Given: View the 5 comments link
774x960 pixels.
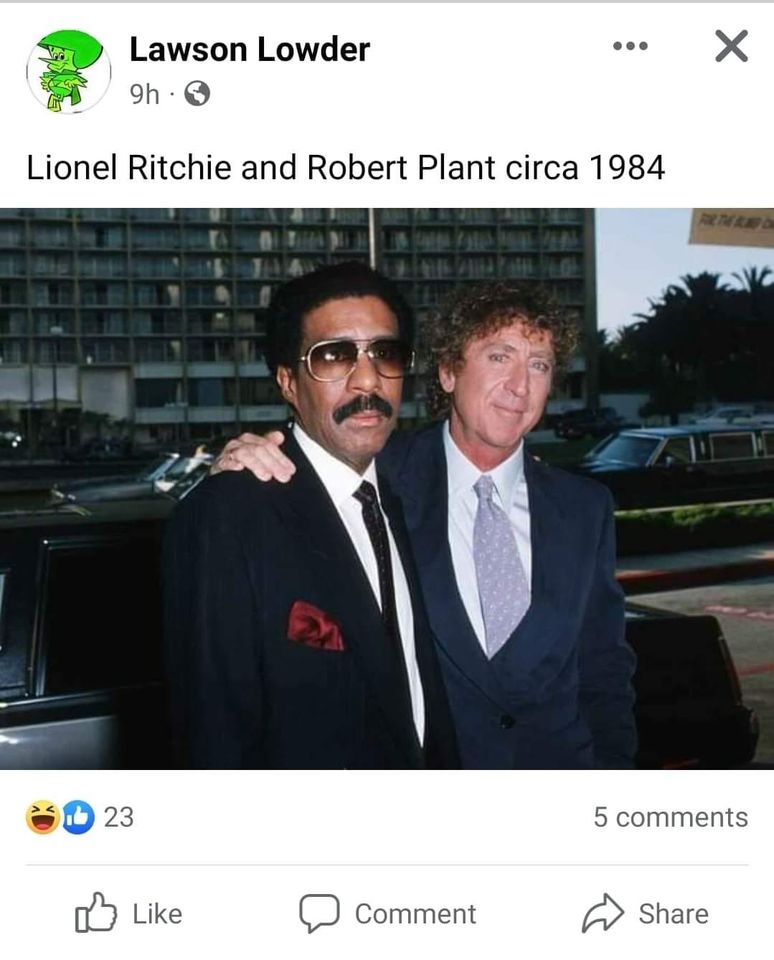Looking at the screenshot, I should (670, 817).
